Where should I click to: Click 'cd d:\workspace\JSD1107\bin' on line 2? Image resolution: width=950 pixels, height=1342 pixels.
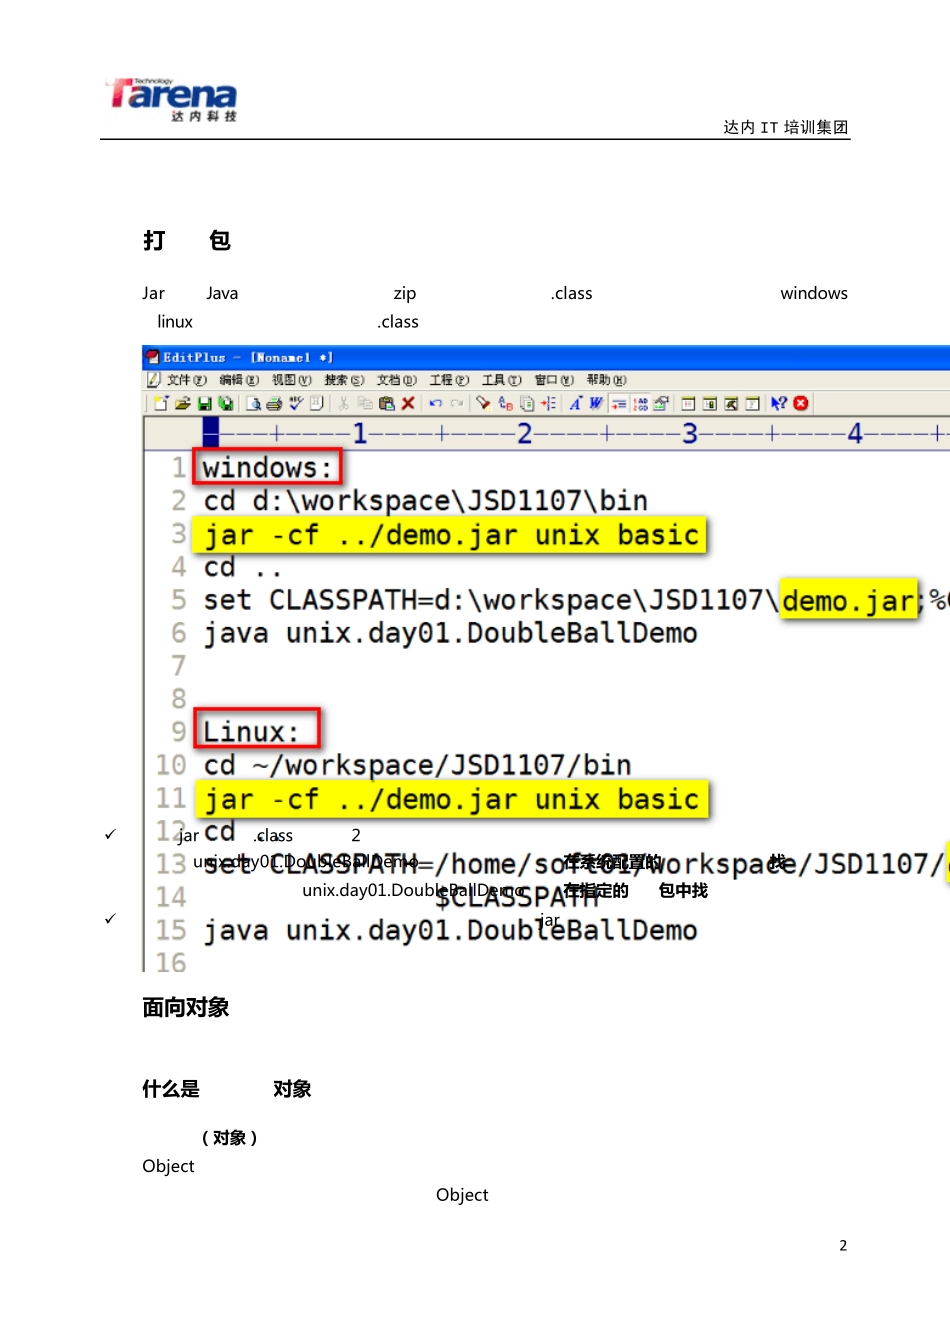pyautogui.click(x=426, y=500)
